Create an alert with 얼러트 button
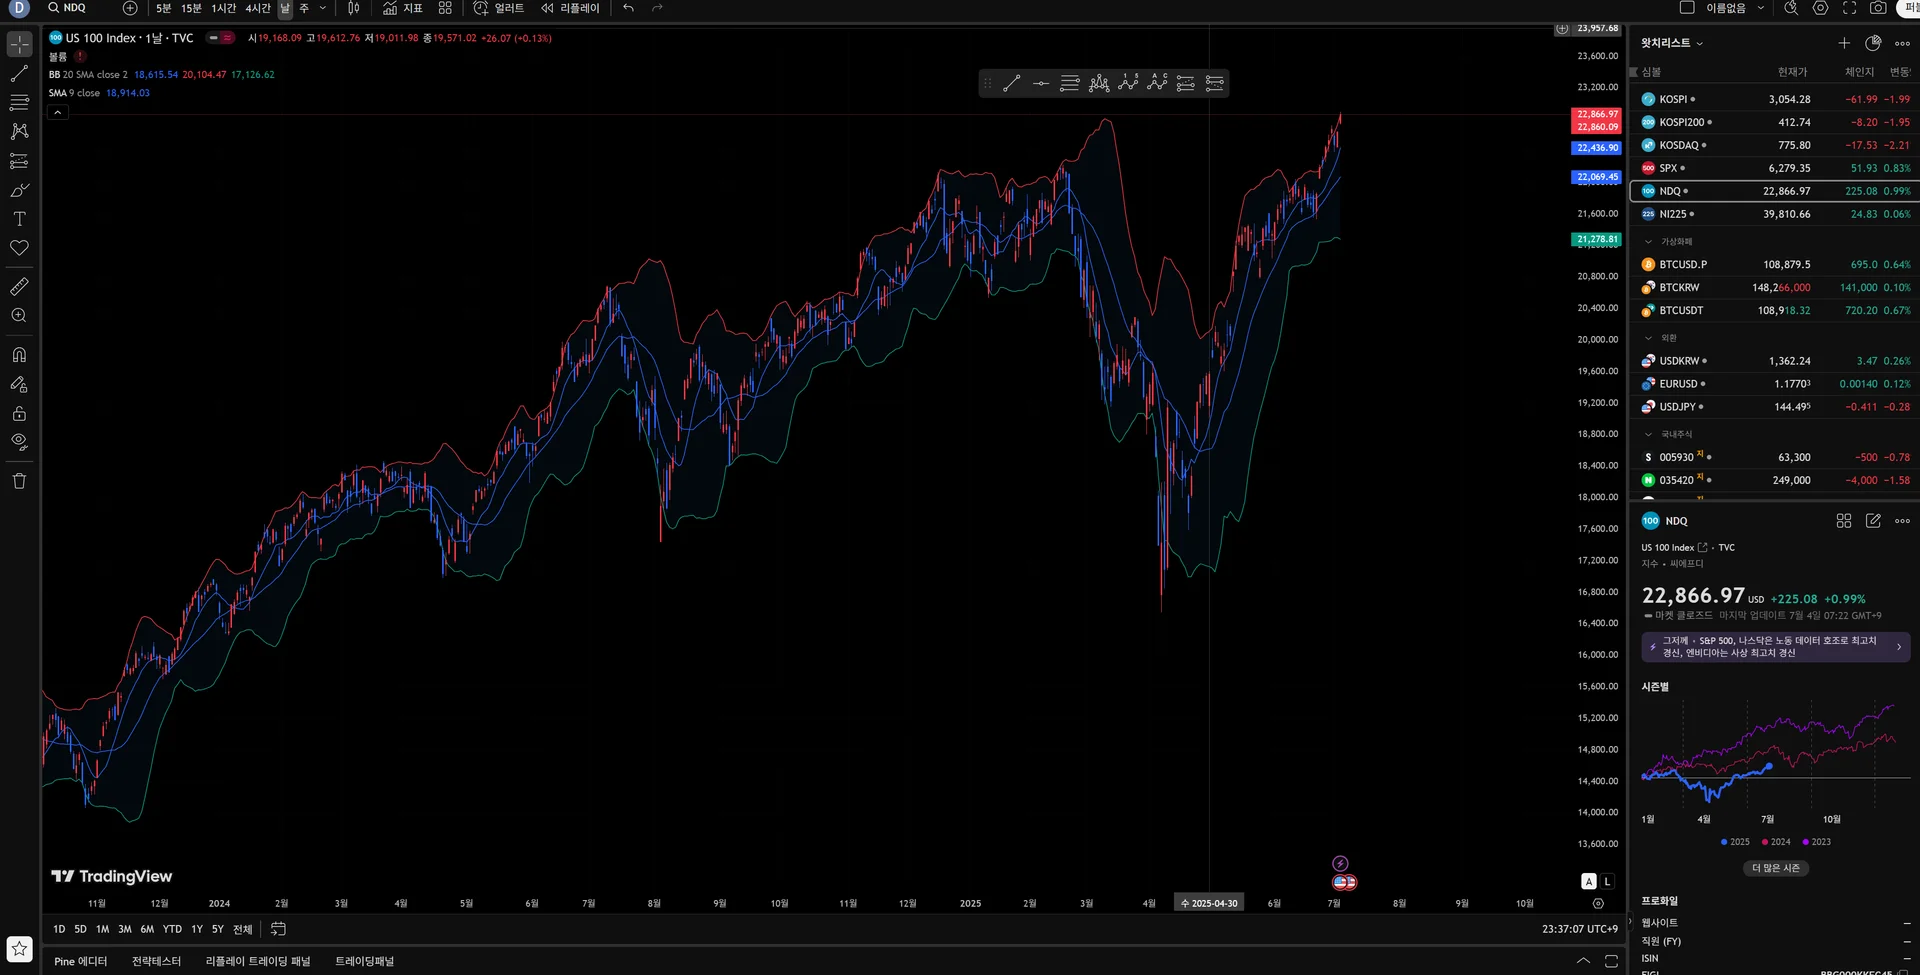 (x=498, y=8)
